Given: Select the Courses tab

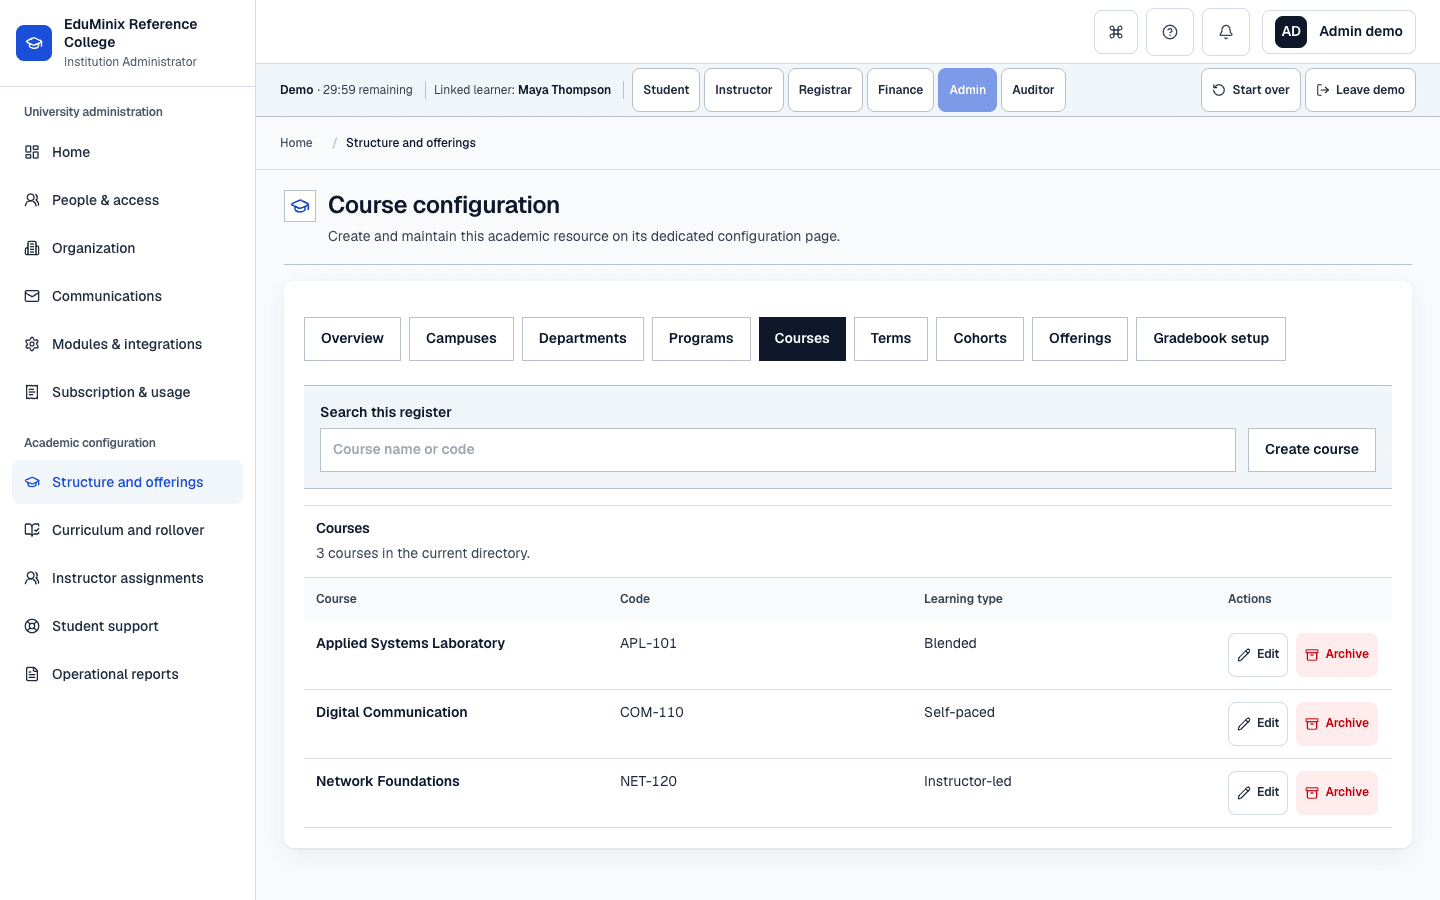Looking at the screenshot, I should (802, 339).
